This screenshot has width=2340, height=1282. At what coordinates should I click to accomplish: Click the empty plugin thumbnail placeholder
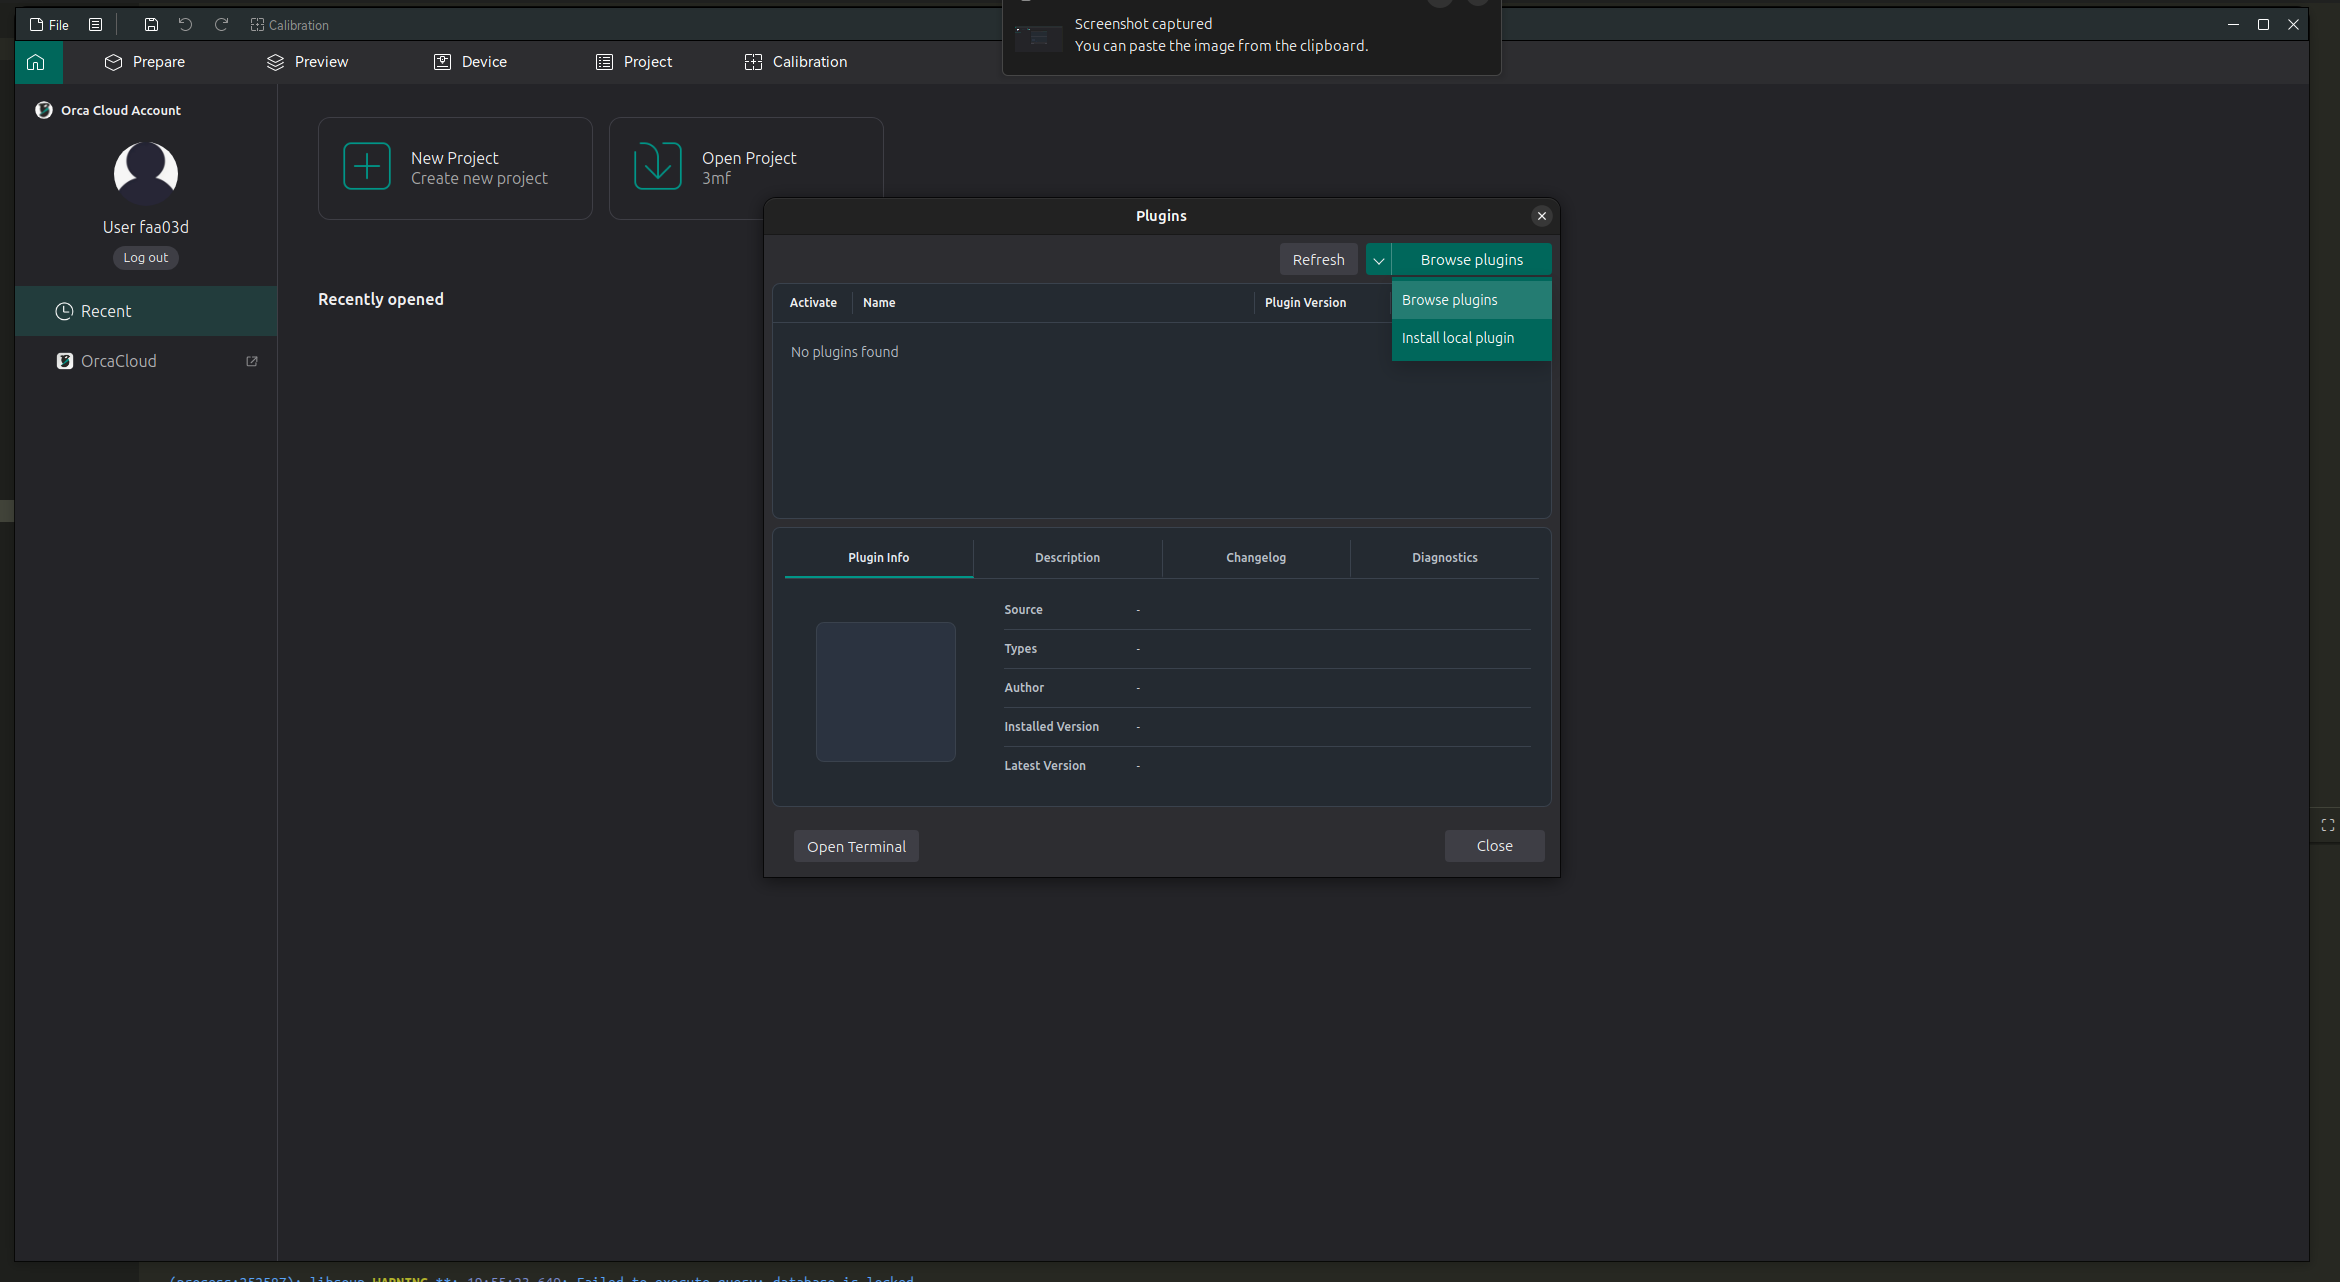pos(886,692)
